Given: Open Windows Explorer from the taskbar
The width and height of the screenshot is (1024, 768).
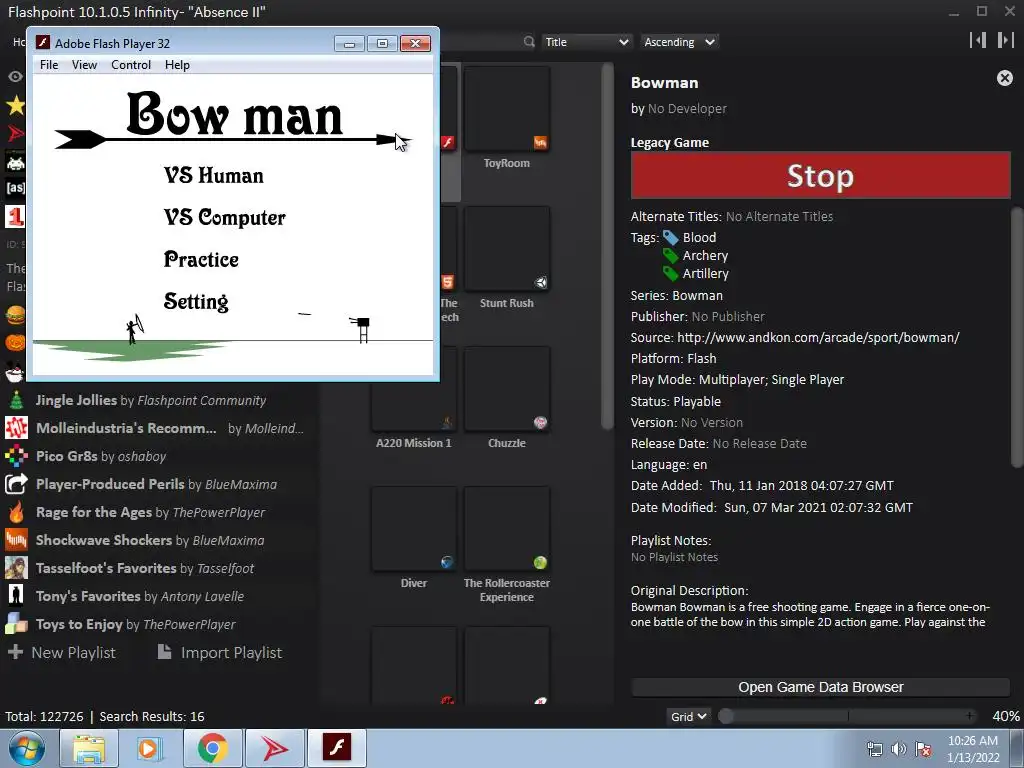Looking at the screenshot, I should (x=89, y=748).
